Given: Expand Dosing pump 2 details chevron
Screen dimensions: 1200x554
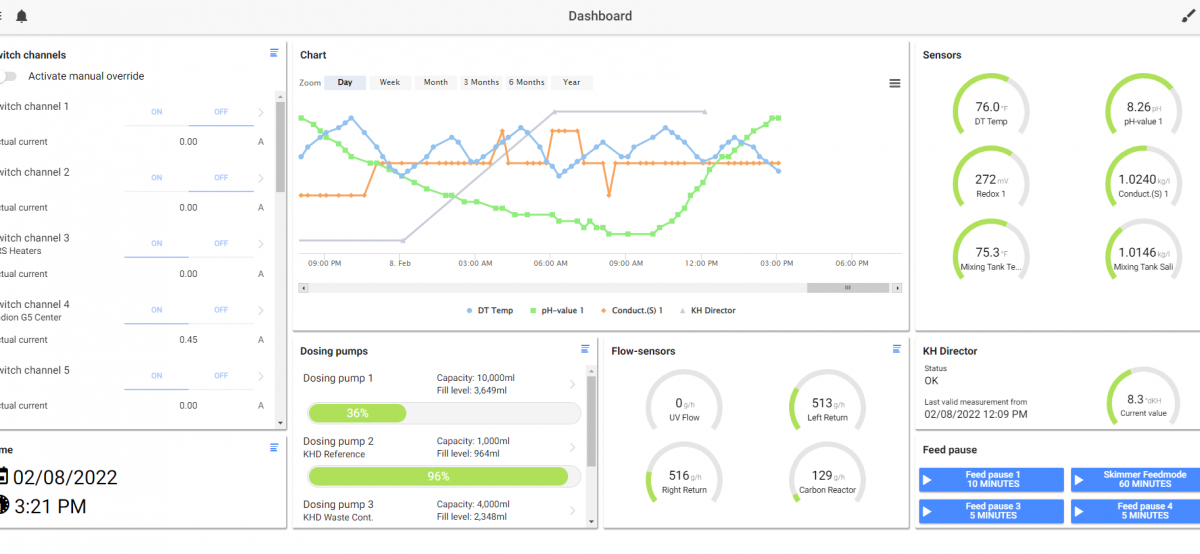Looking at the screenshot, I should click(x=572, y=447).
